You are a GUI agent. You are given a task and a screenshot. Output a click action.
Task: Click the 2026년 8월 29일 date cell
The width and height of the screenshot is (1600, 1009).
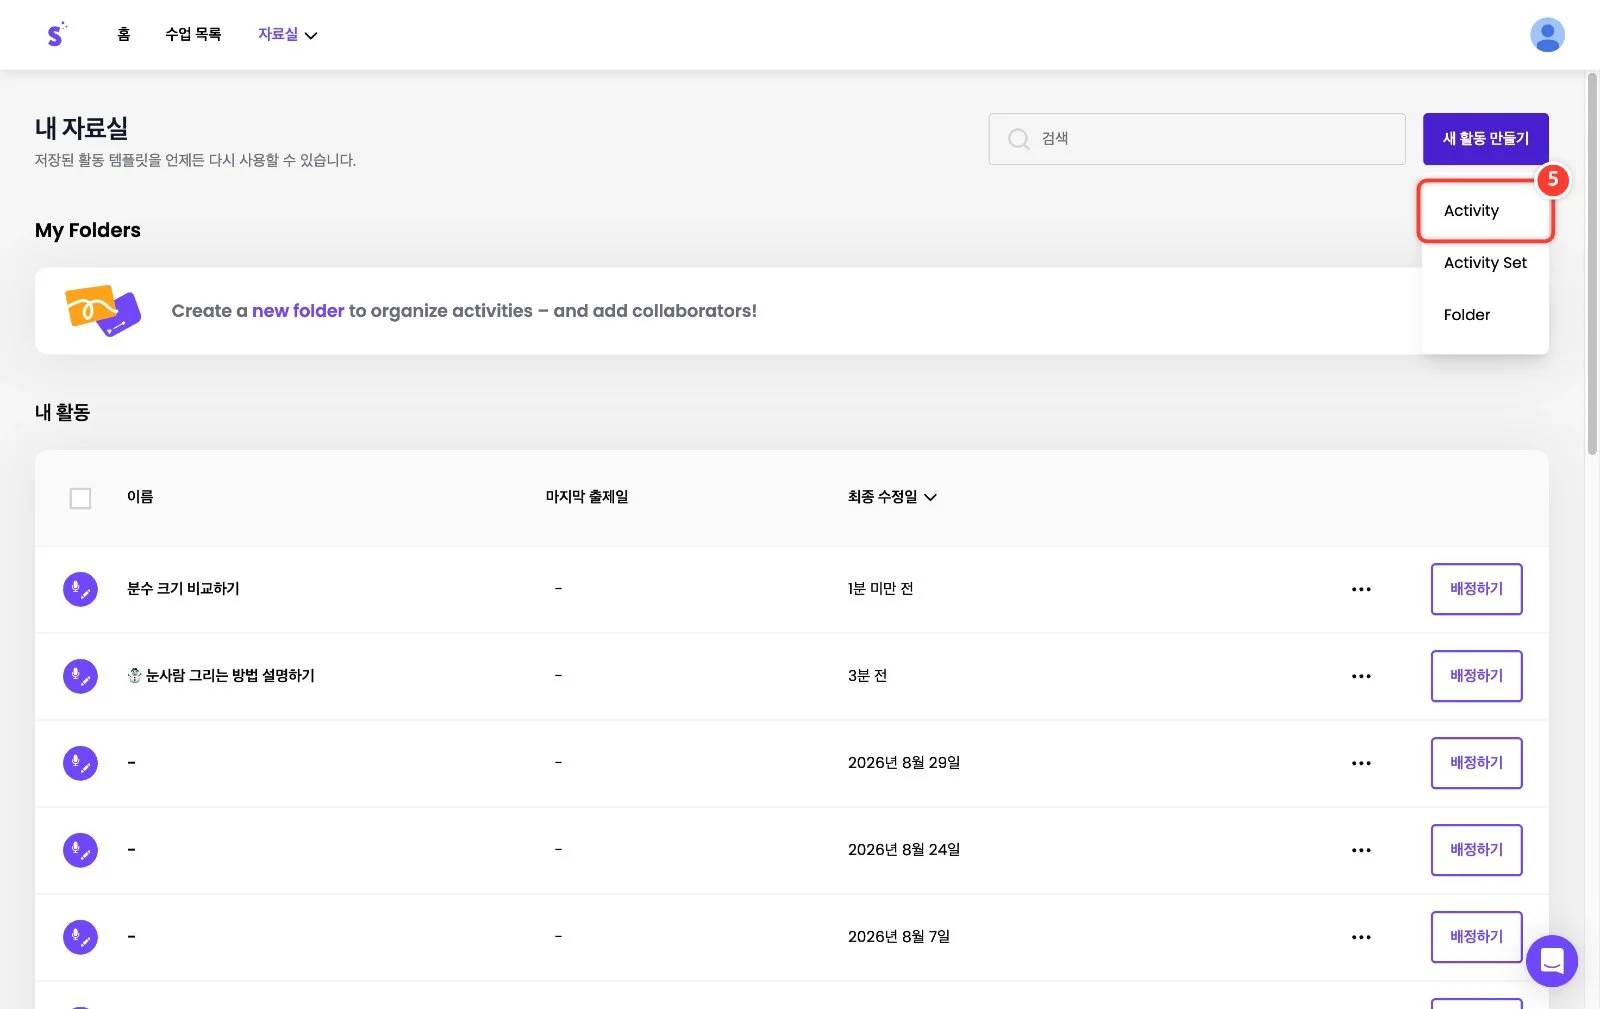(904, 763)
